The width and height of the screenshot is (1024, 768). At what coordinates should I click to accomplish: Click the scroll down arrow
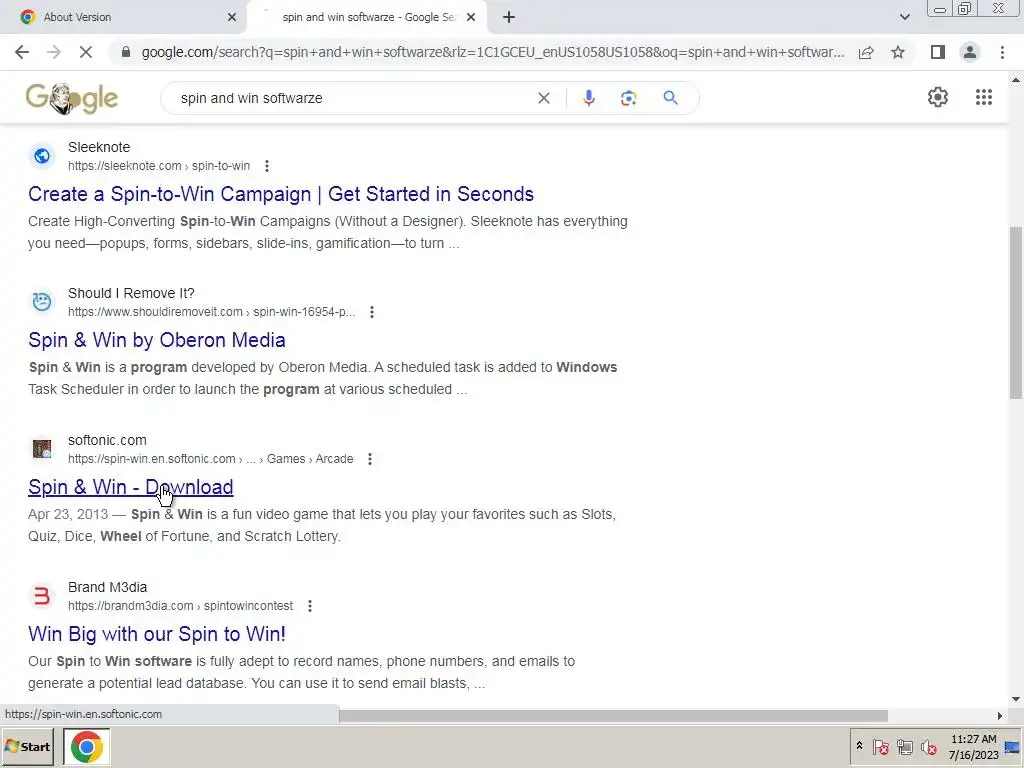click(1016, 699)
